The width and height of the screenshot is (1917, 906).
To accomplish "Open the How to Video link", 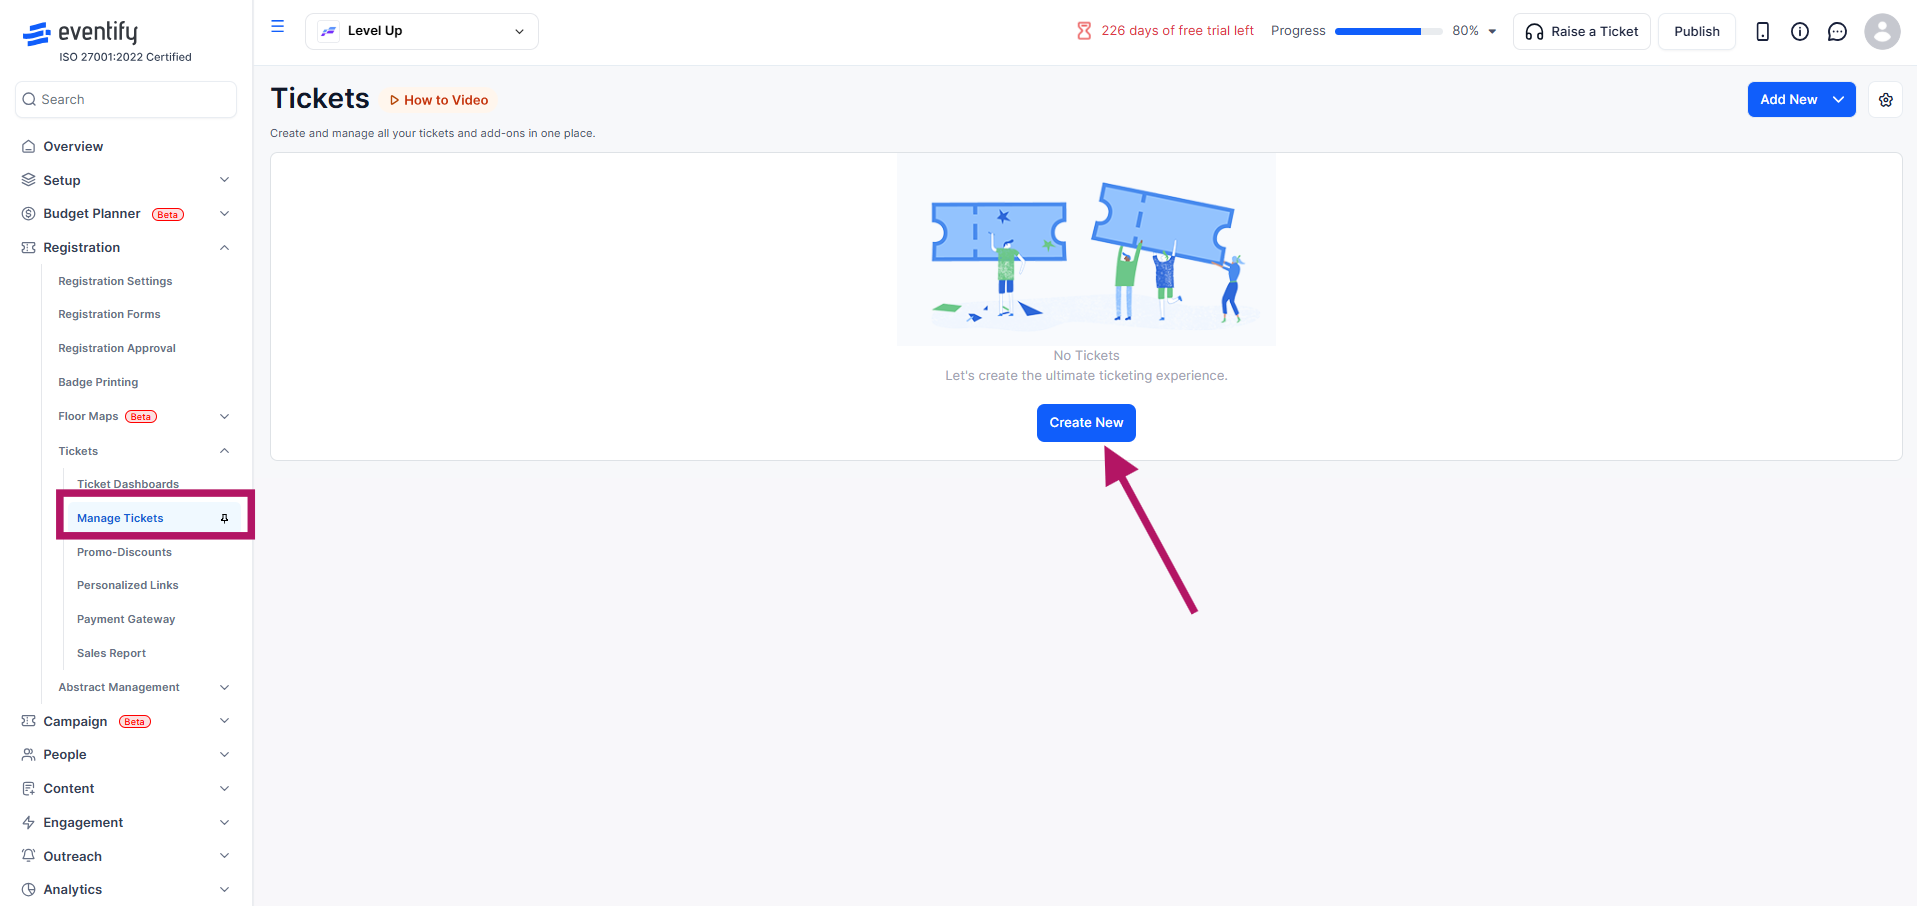I will (x=439, y=100).
